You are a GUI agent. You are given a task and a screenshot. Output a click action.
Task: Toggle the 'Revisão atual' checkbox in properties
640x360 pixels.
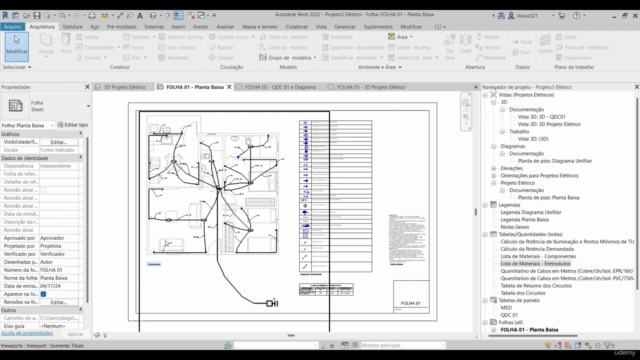[43, 190]
